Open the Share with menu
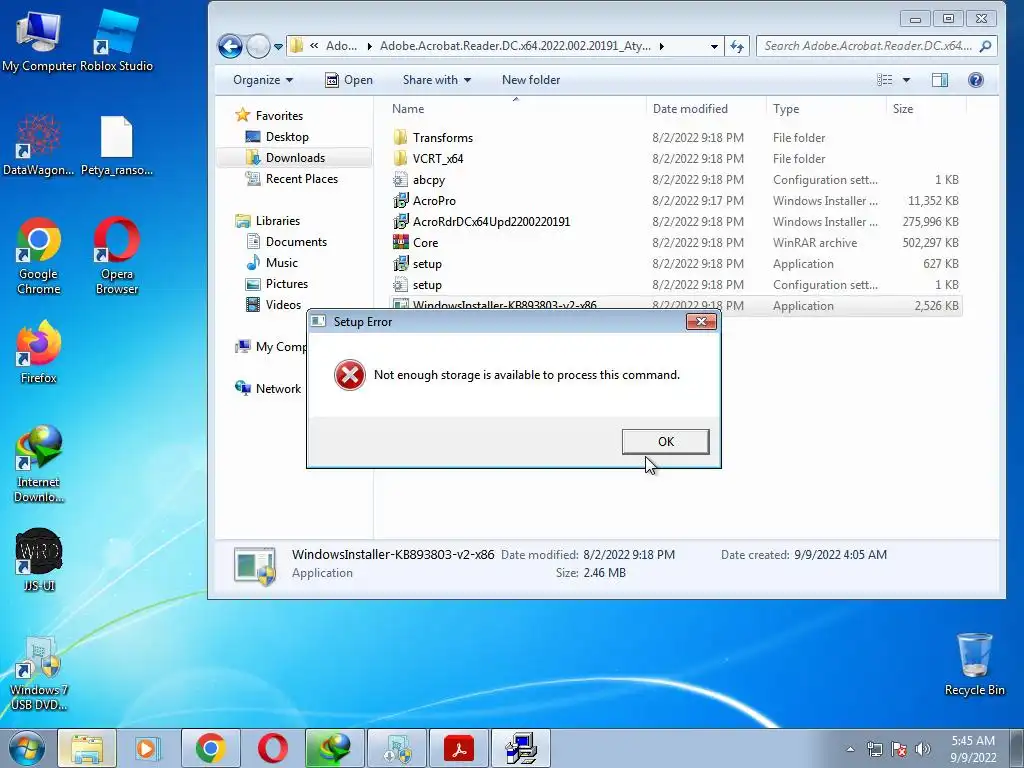The image size is (1024, 768). [436, 80]
